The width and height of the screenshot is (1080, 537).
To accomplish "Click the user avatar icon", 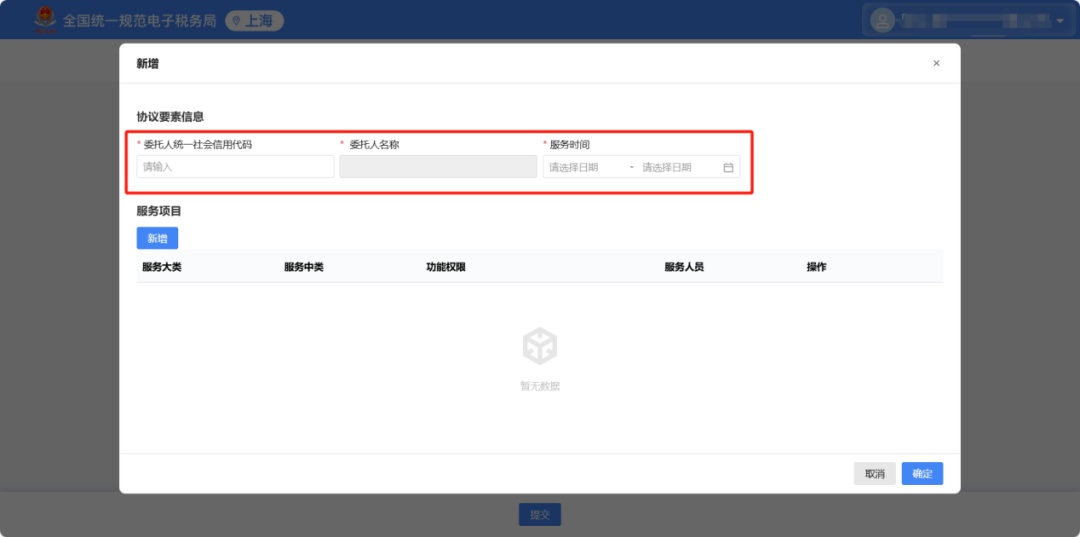I will 882,20.
